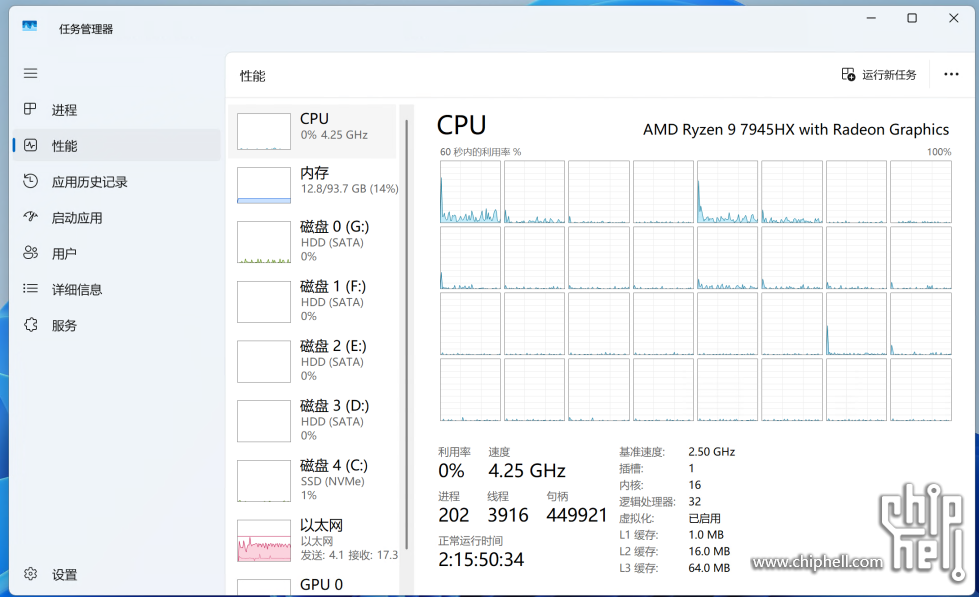Click the AMD Ryzen 9 7945HX processor name
979x597 pixels.
pos(796,129)
